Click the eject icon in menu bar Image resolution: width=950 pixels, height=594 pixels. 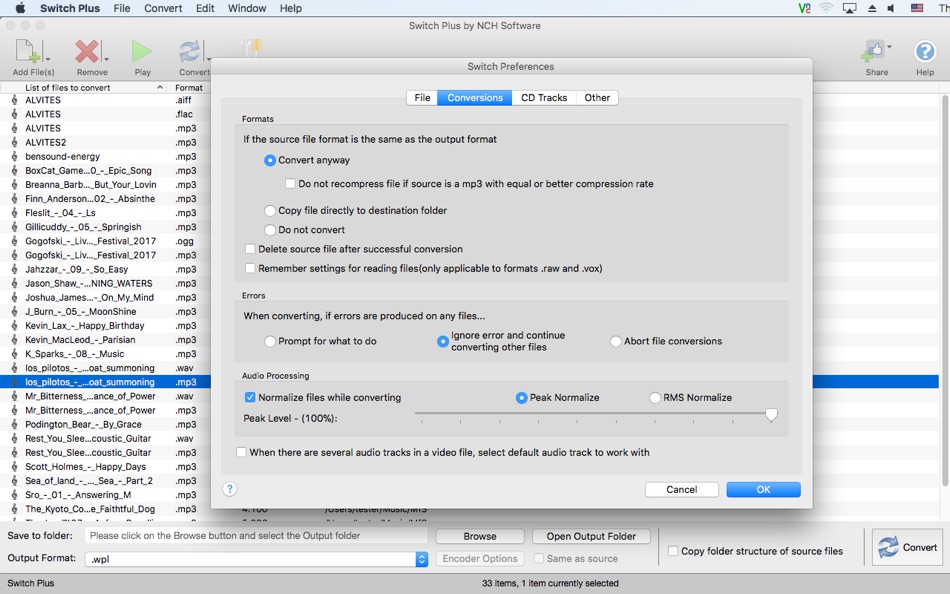[872, 8]
